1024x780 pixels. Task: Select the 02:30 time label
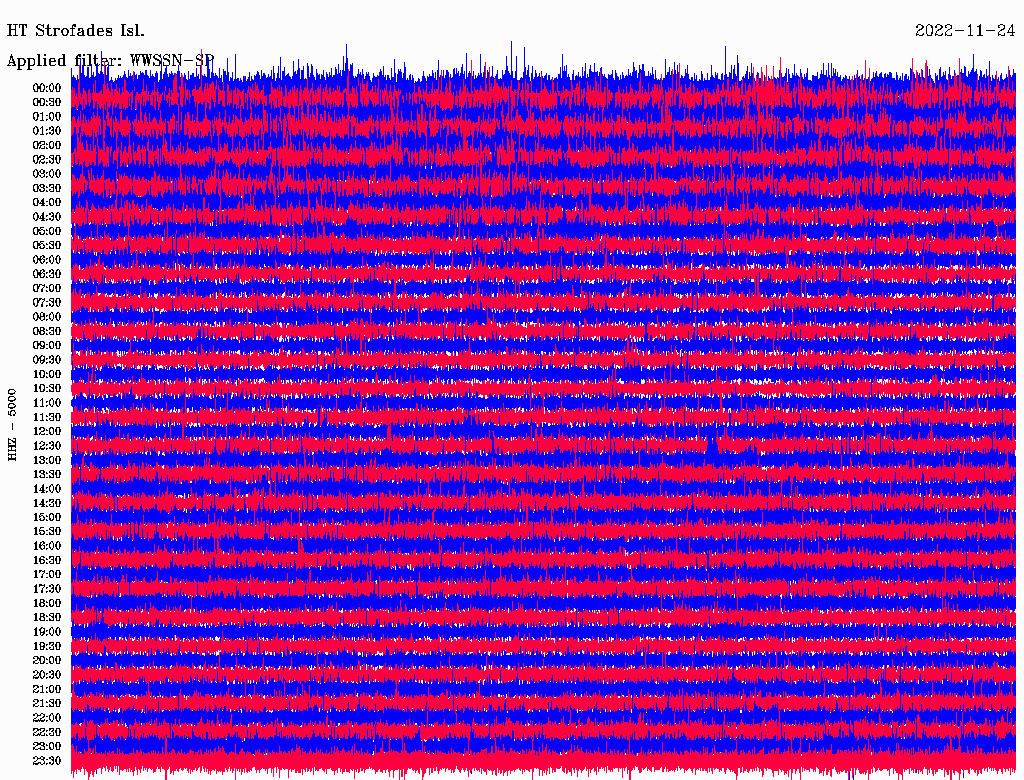47,159
